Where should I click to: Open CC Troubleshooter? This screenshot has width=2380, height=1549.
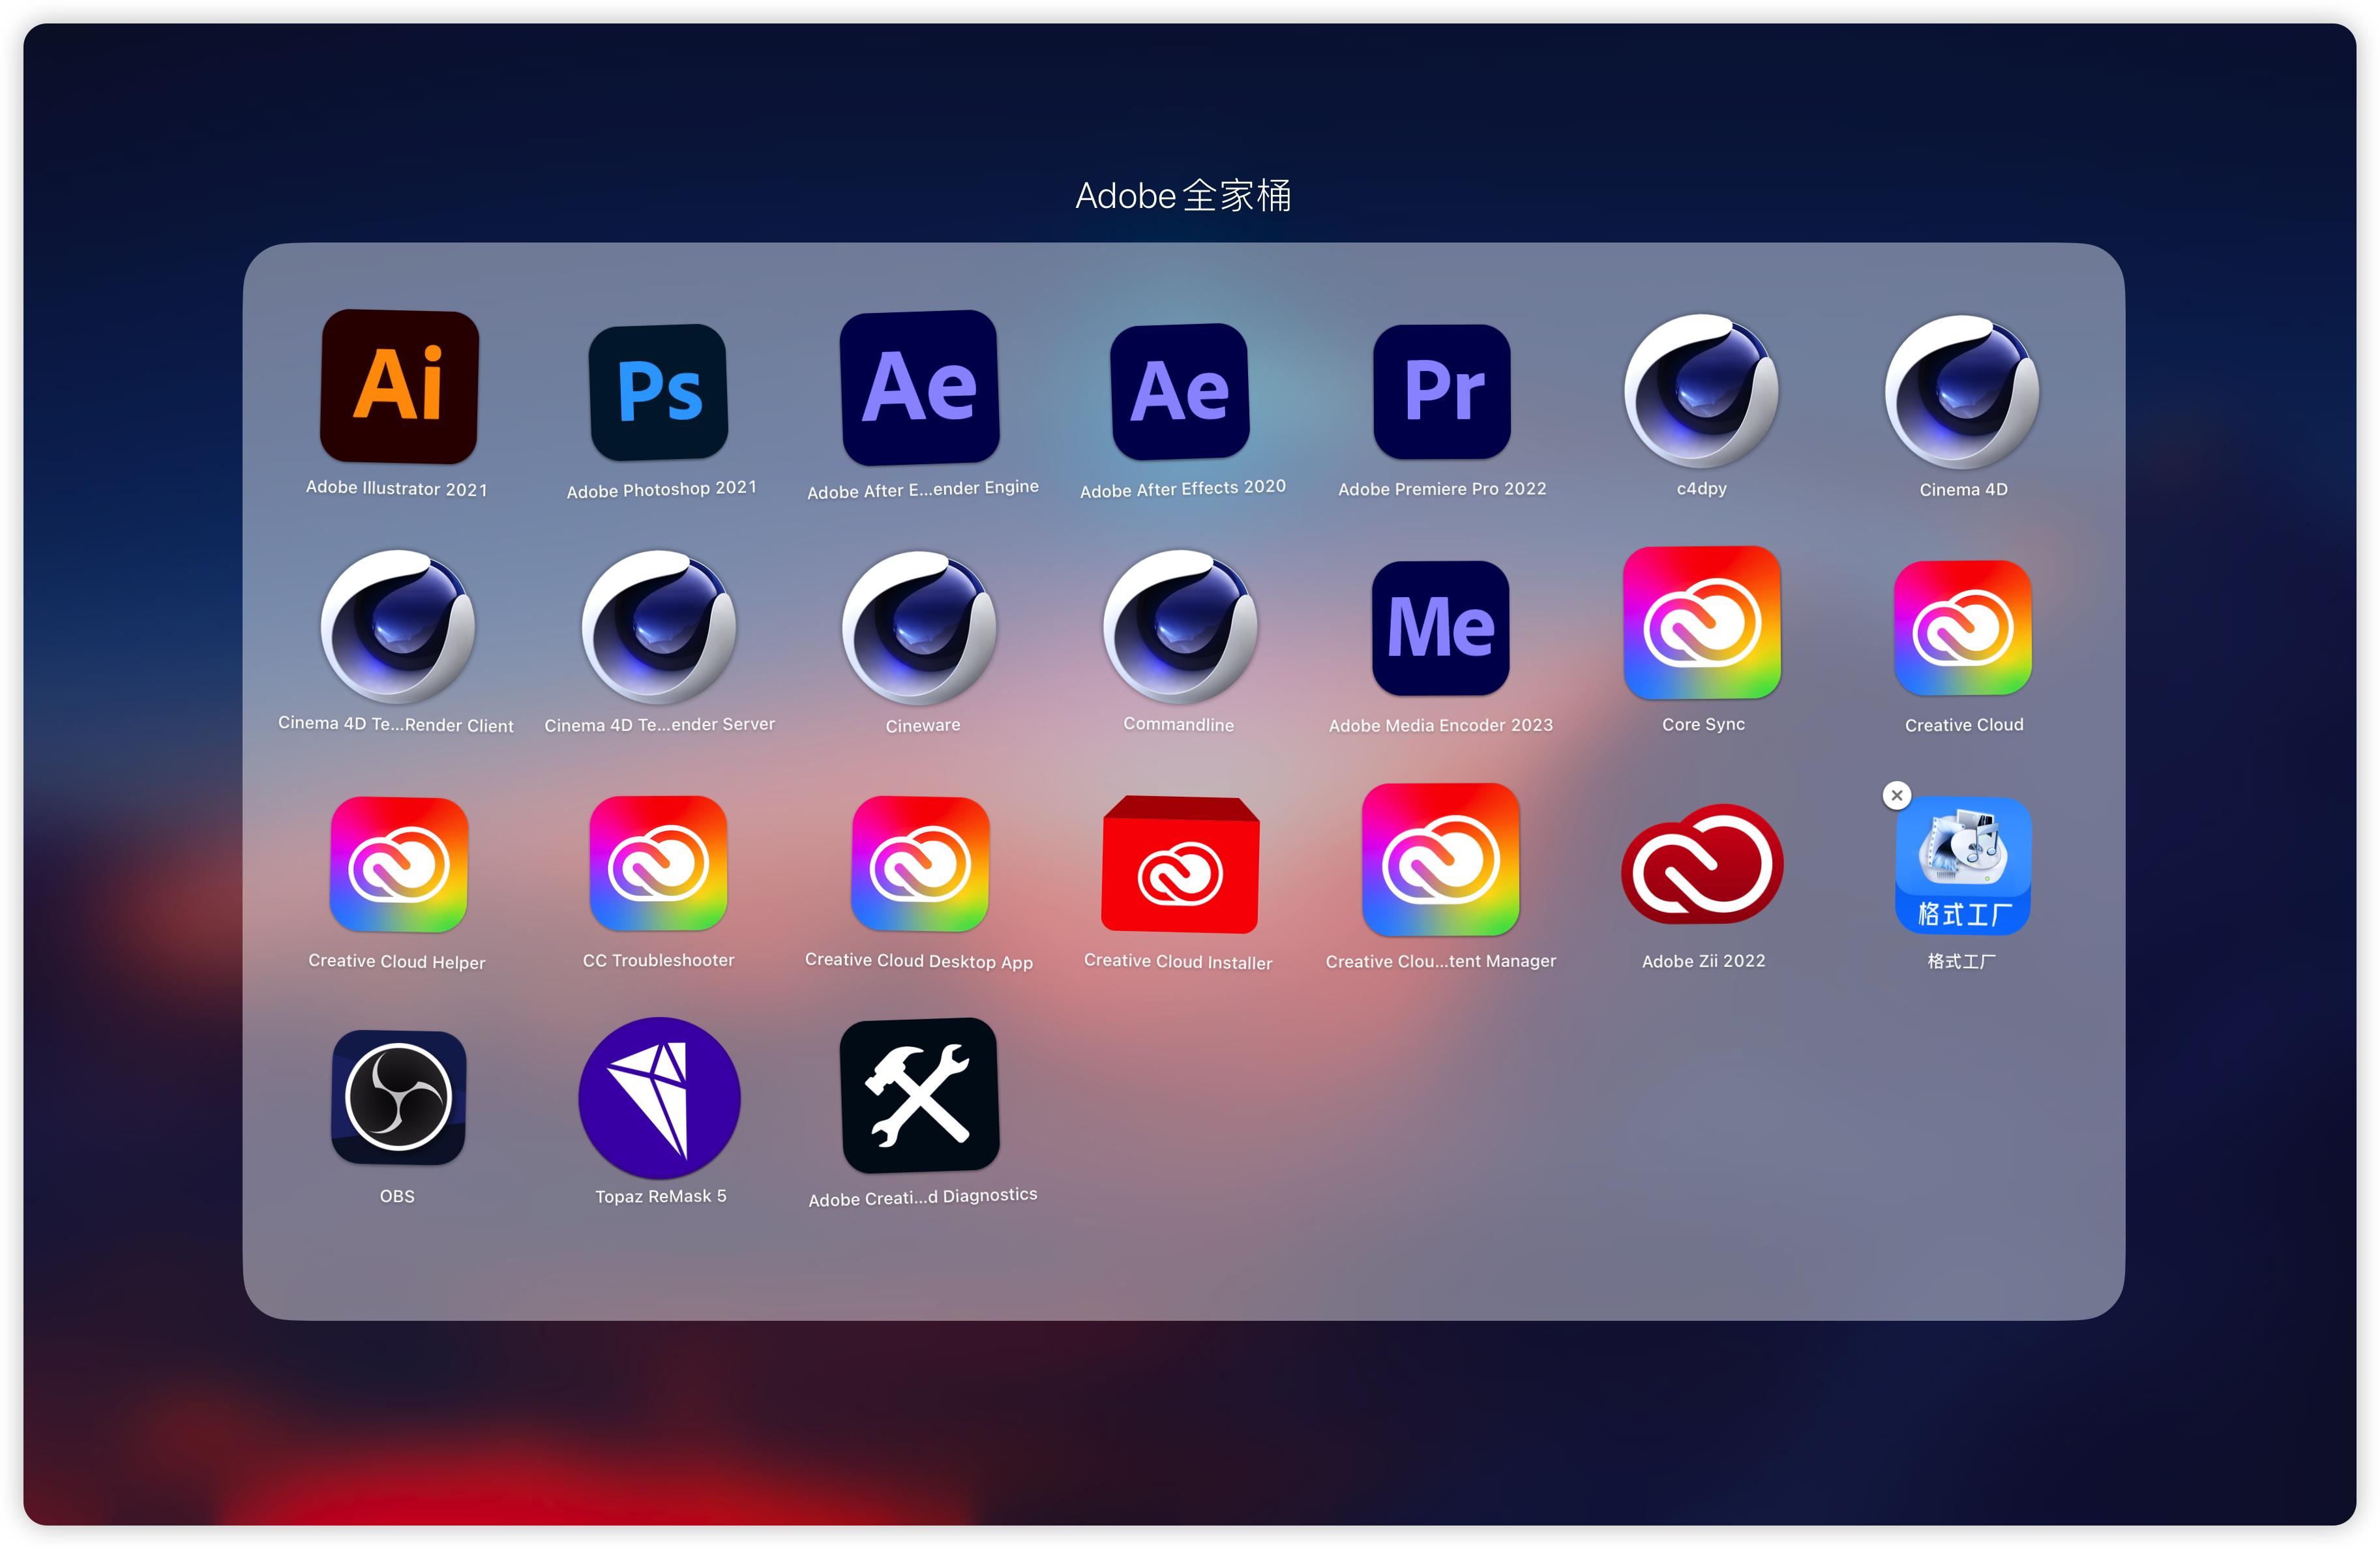click(x=659, y=863)
